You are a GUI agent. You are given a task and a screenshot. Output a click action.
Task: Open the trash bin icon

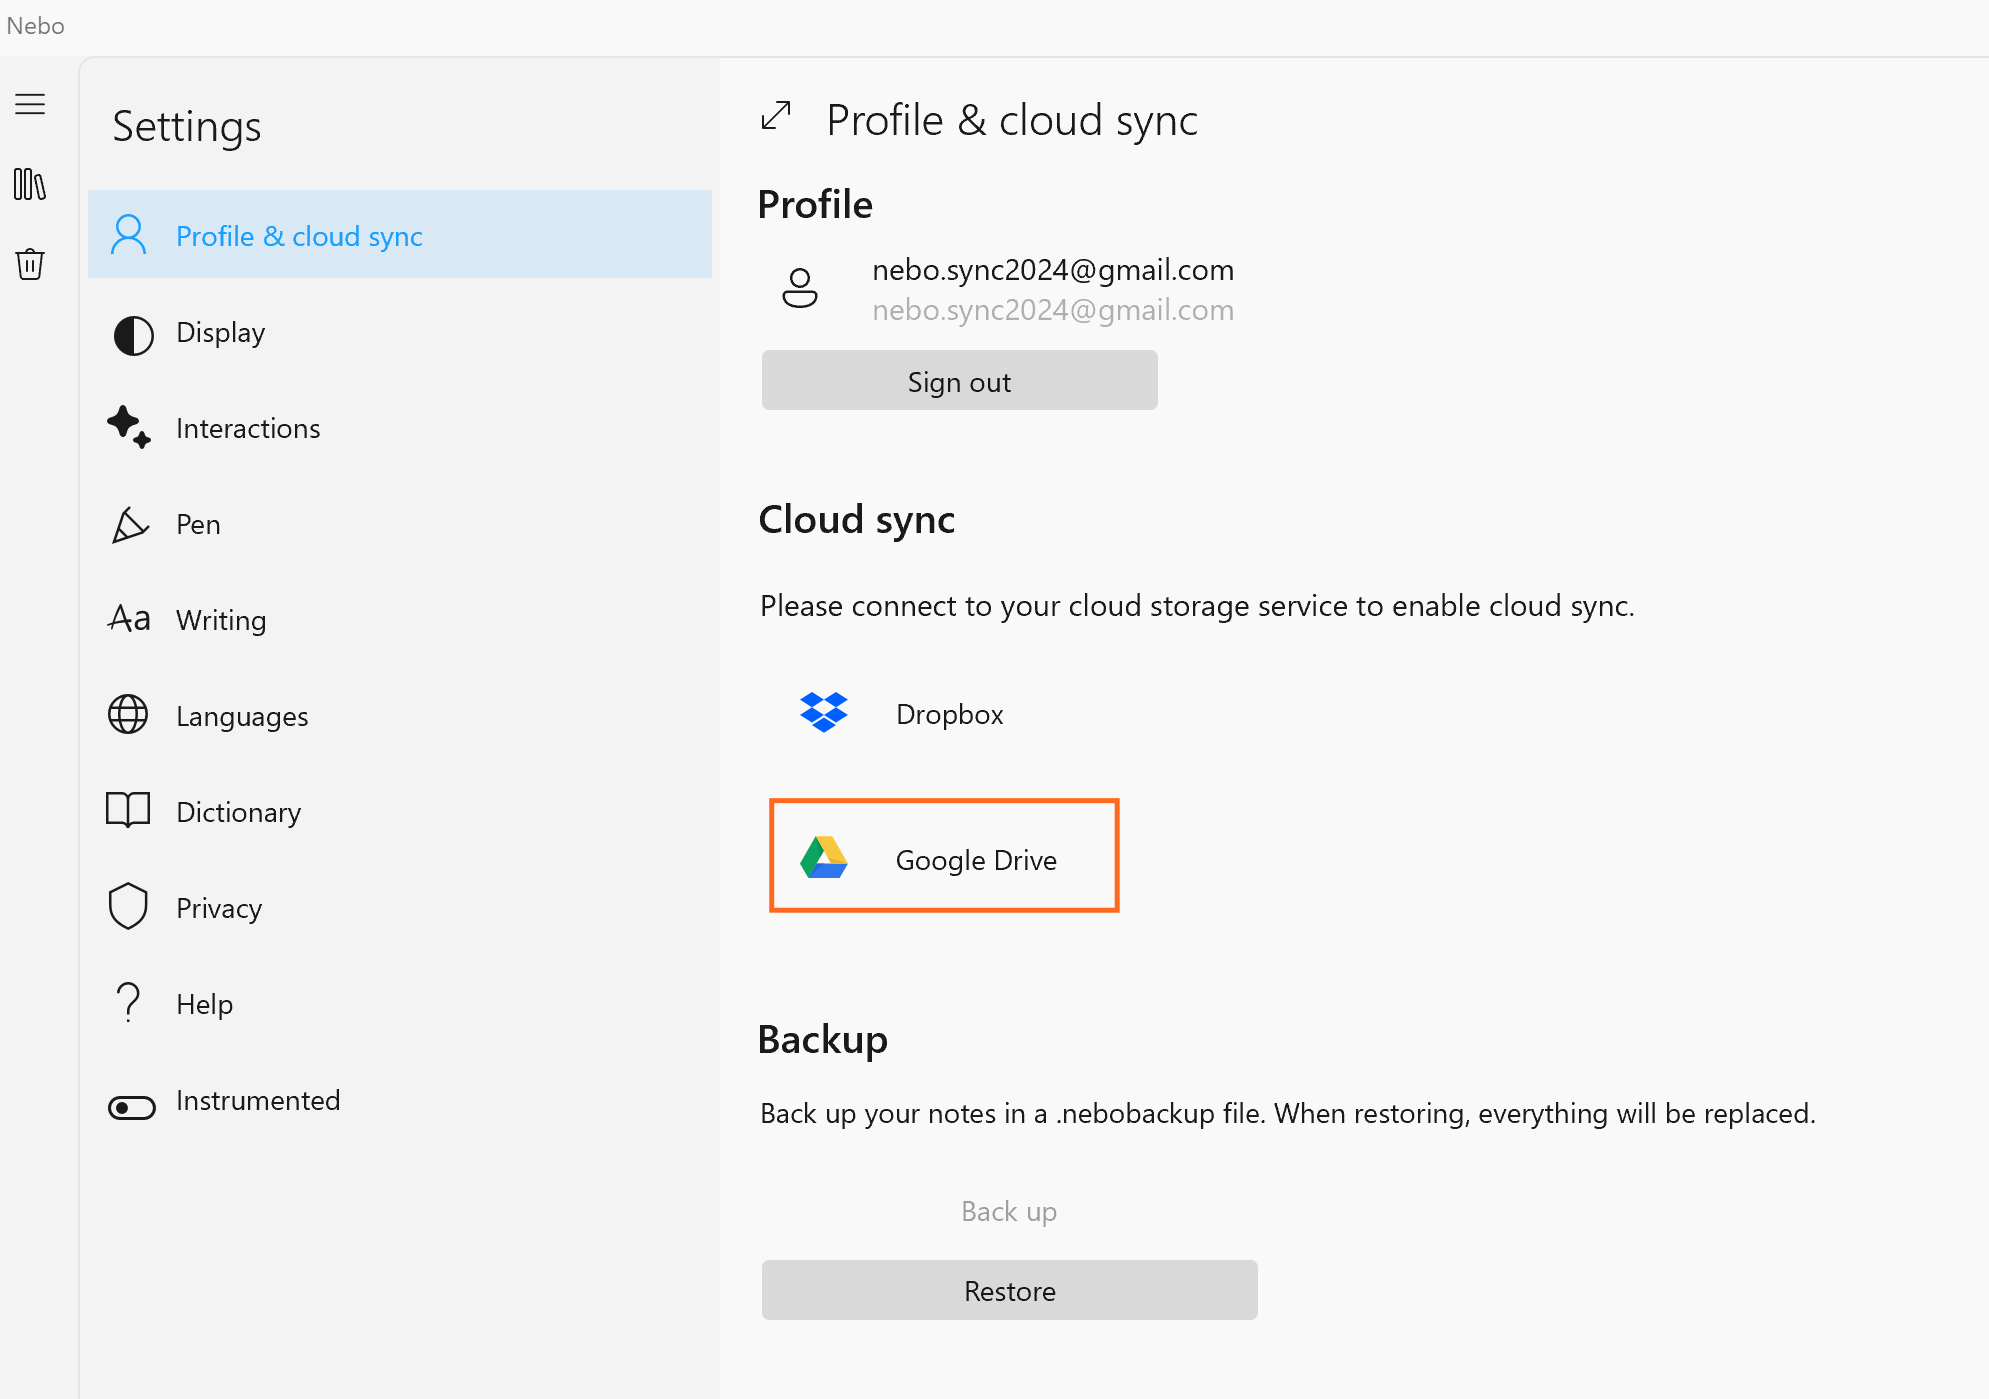point(30,264)
